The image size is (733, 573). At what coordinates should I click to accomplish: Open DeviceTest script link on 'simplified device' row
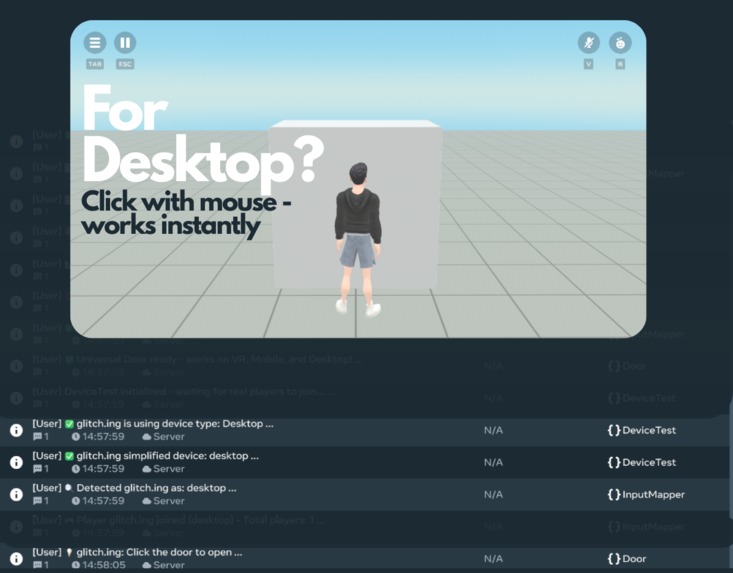(x=641, y=462)
